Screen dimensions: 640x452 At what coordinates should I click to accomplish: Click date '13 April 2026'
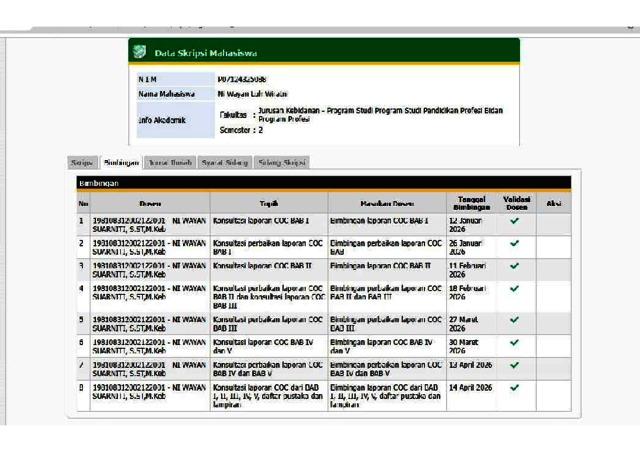471,365
